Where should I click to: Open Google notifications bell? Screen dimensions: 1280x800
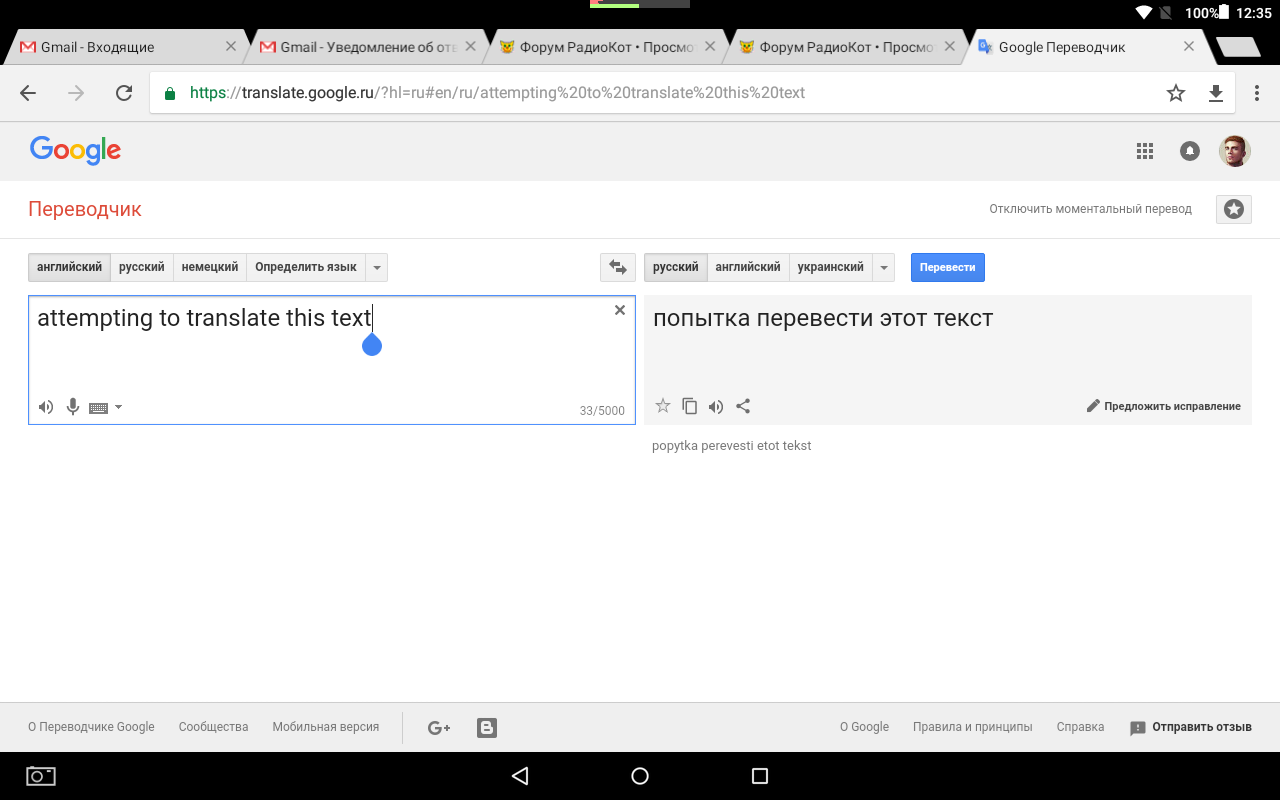pos(1190,151)
